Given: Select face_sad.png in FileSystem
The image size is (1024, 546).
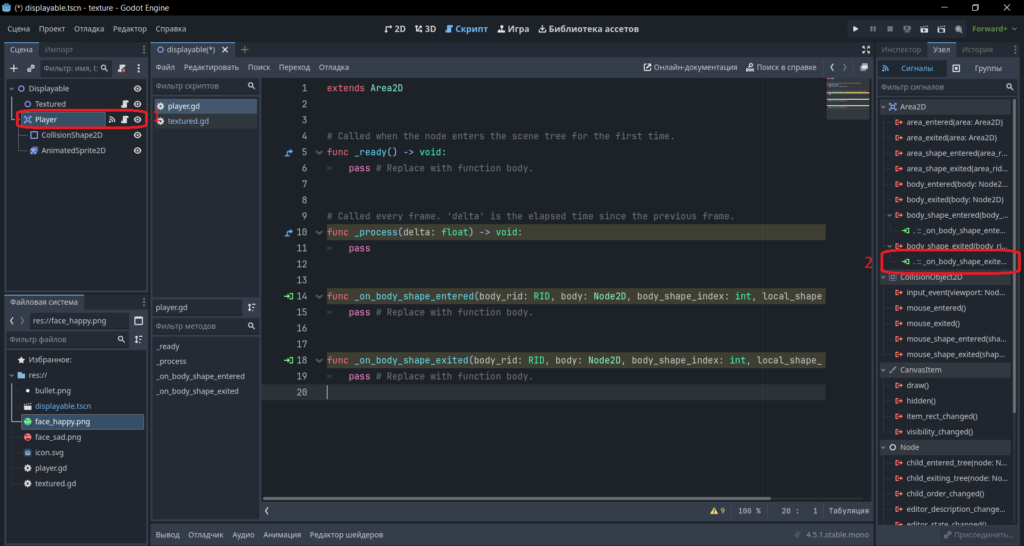Looking at the screenshot, I should (x=58, y=437).
